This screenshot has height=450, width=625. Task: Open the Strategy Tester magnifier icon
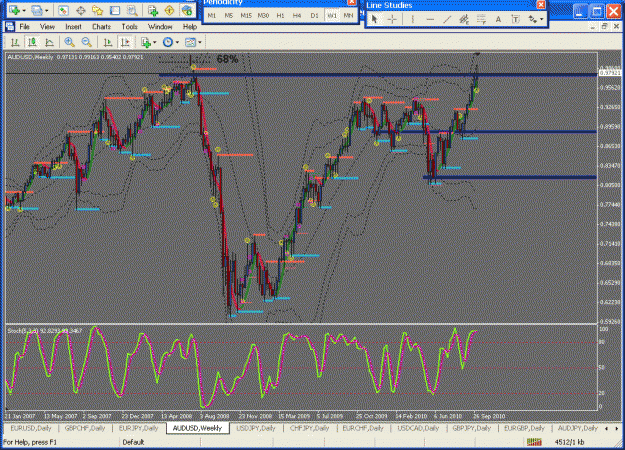tap(132, 10)
